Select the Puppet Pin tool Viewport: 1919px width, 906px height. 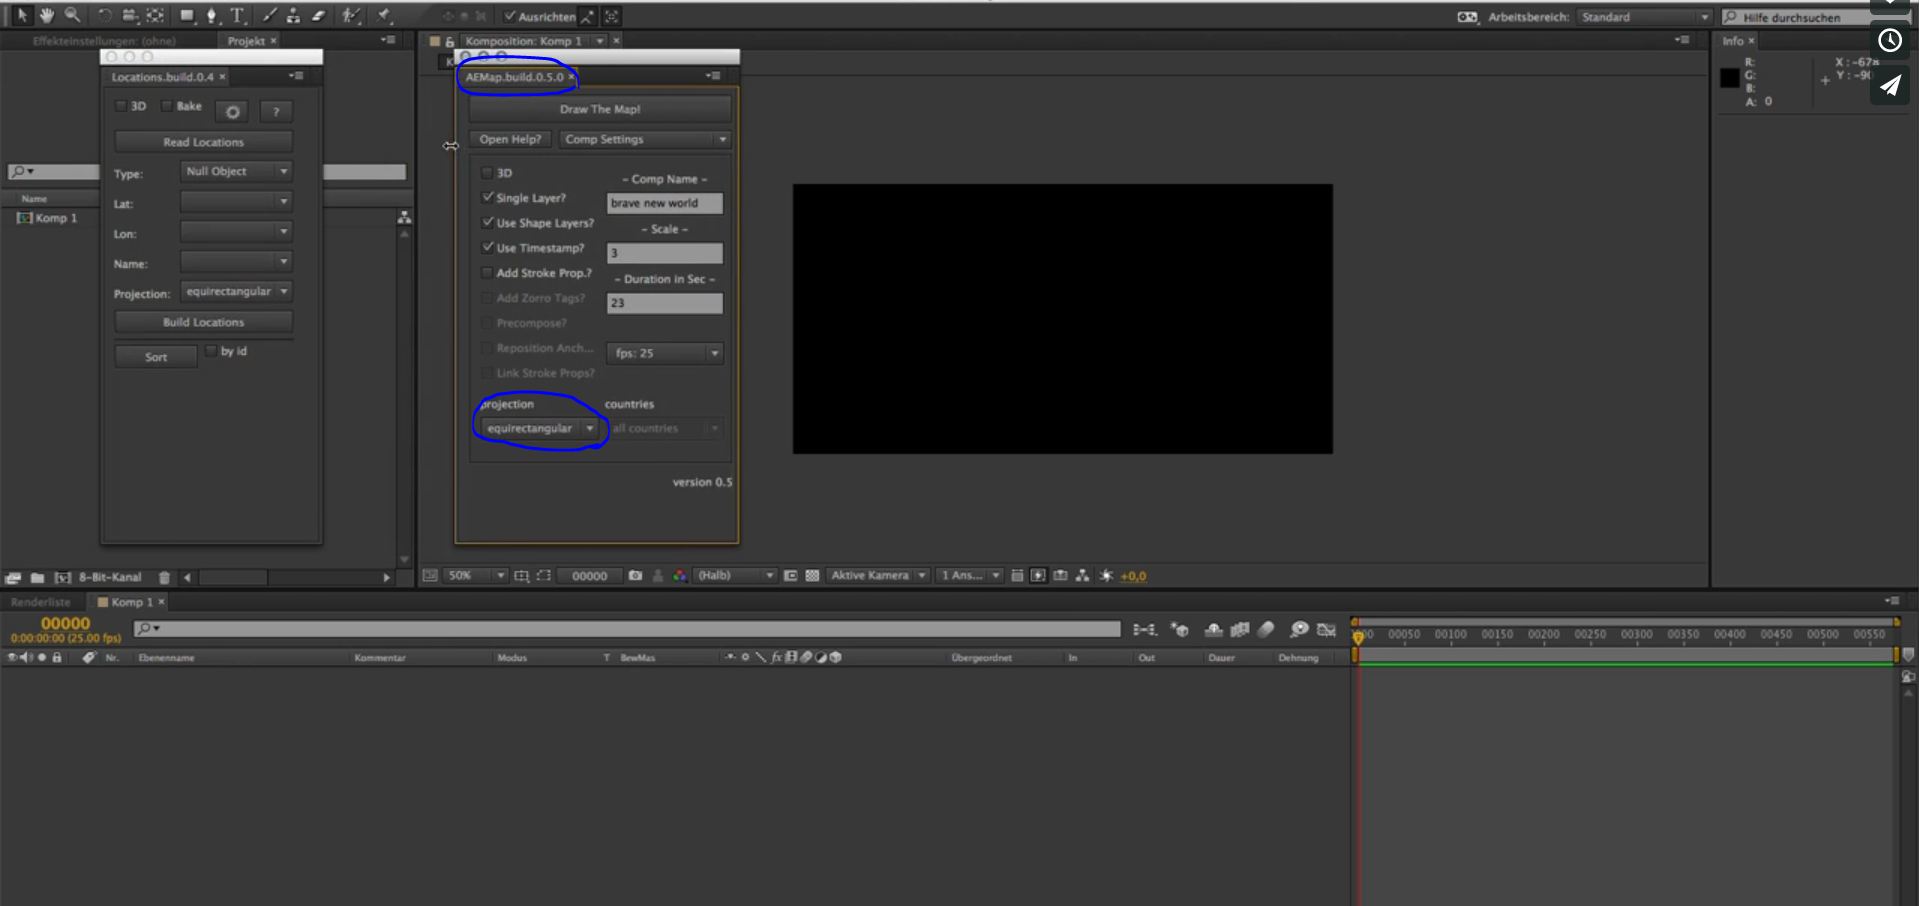click(x=384, y=16)
